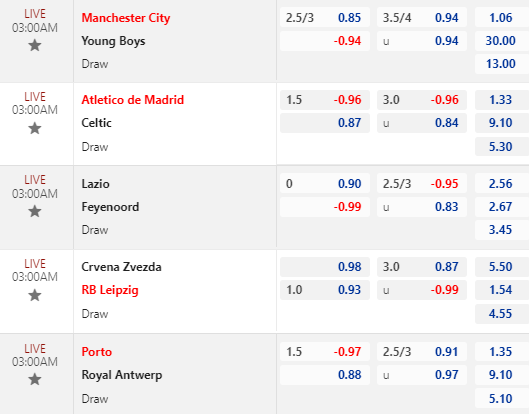The height and width of the screenshot is (414, 529).
Task: Choose draw odds 13.00 for Manchester City match
Action: [502, 64]
